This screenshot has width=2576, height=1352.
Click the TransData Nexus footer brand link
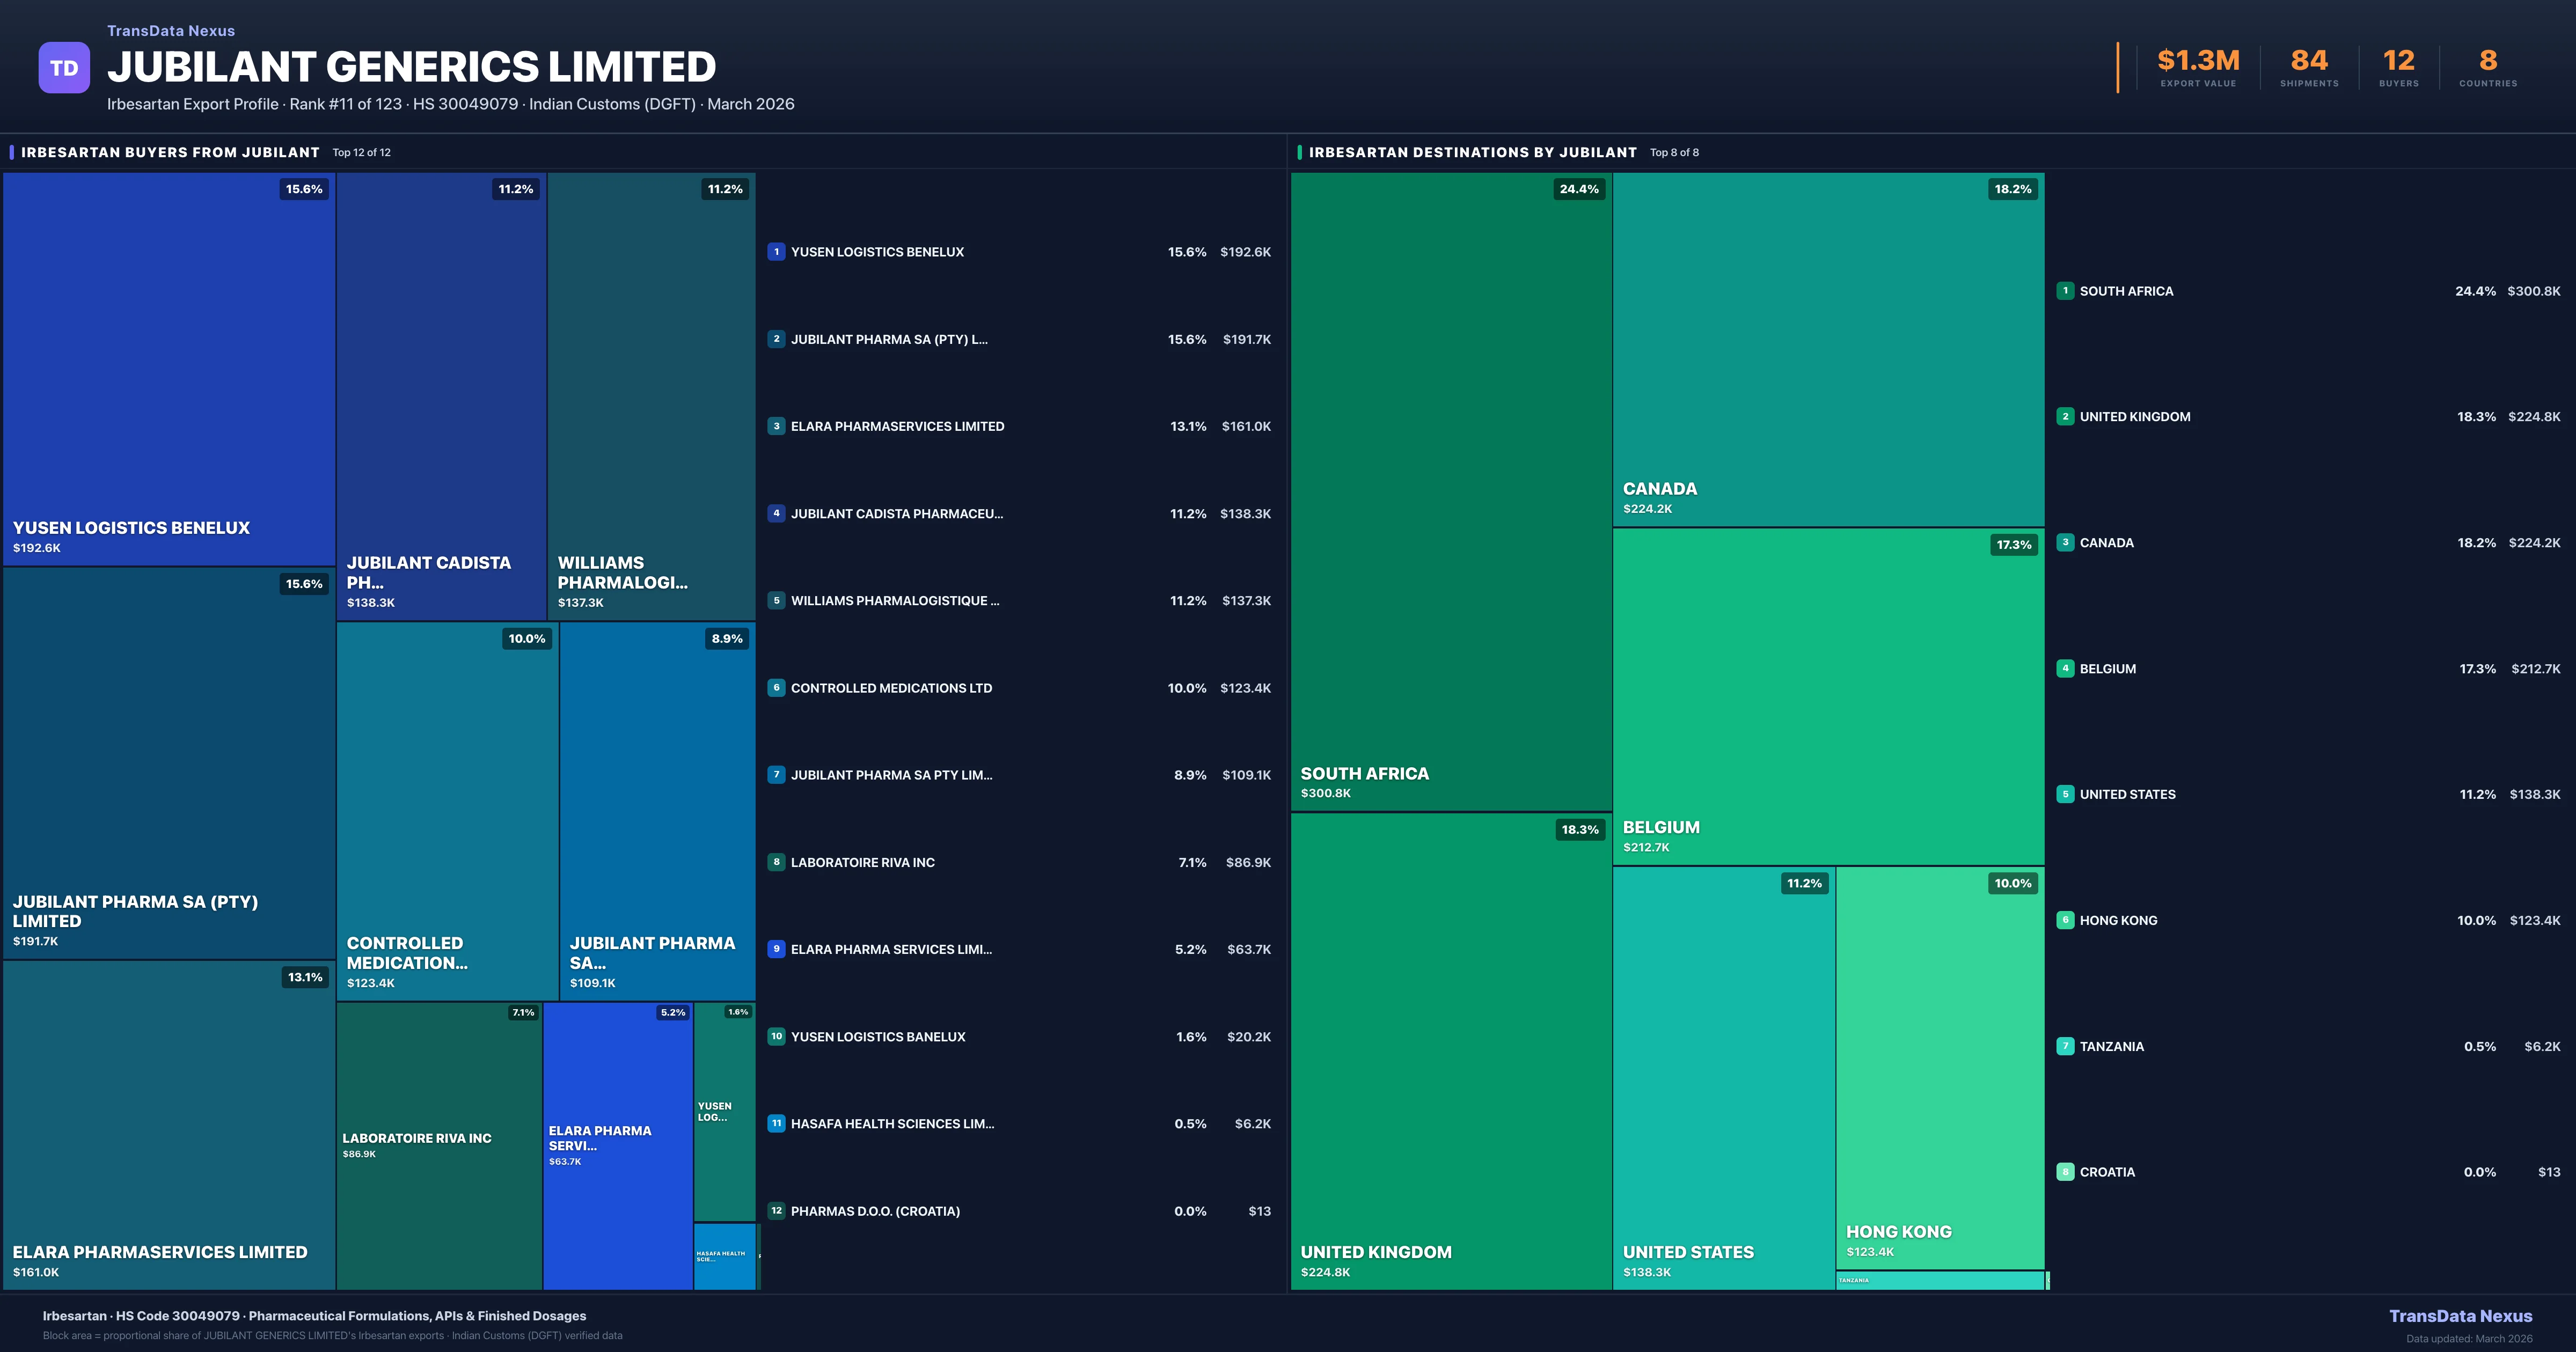click(2460, 1316)
